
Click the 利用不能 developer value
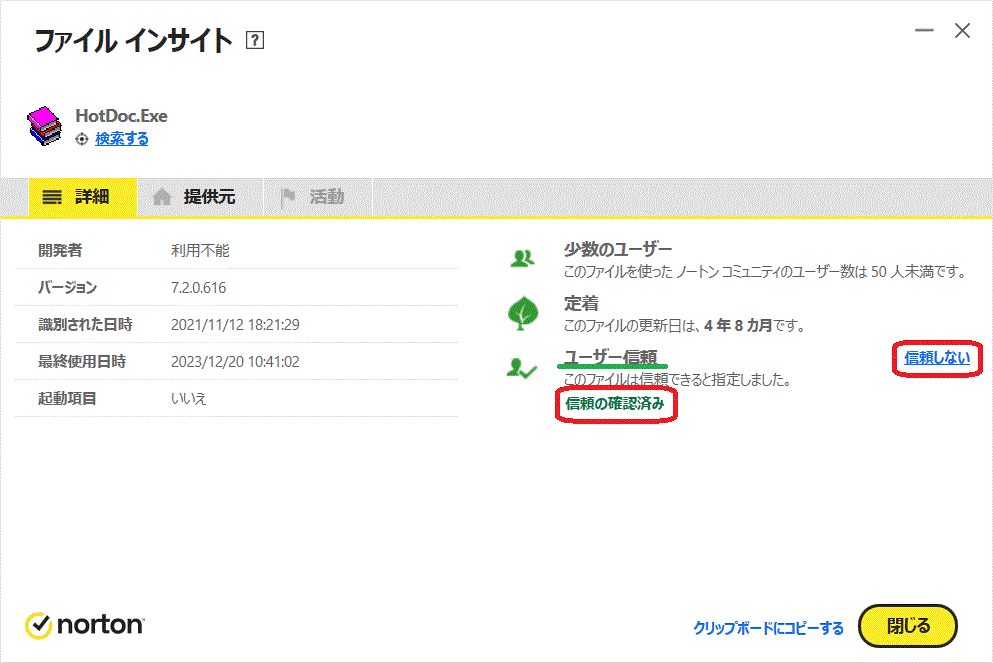(200, 251)
